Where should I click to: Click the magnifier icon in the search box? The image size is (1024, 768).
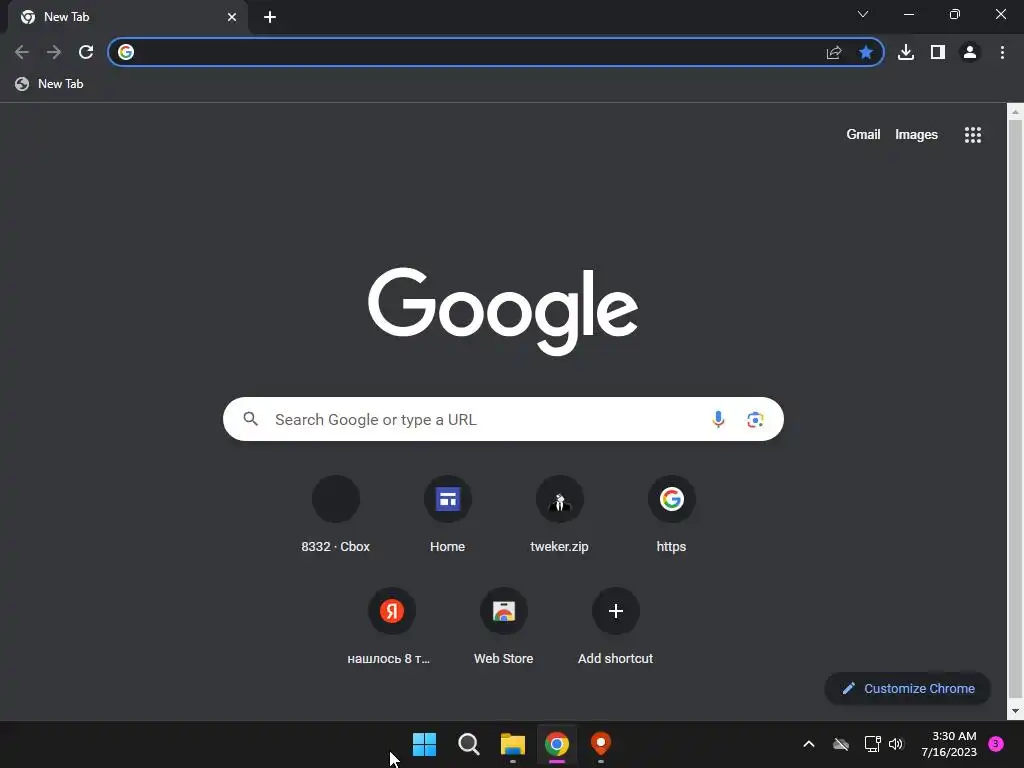click(x=251, y=419)
